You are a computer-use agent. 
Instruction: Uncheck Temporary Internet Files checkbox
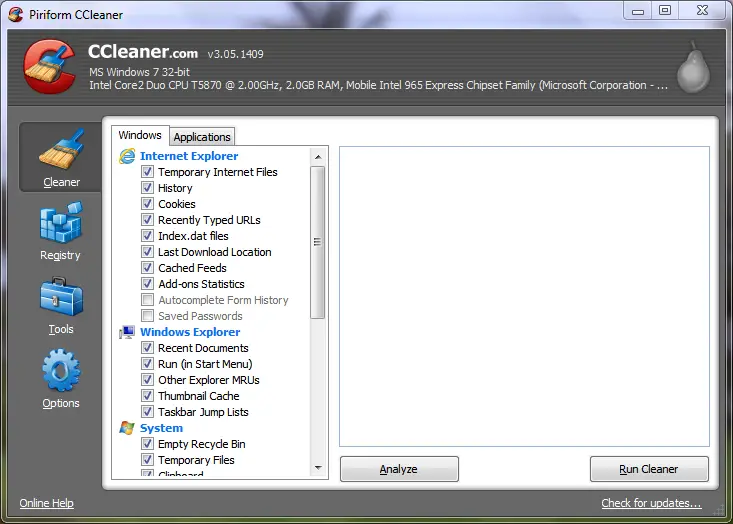click(147, 172)
